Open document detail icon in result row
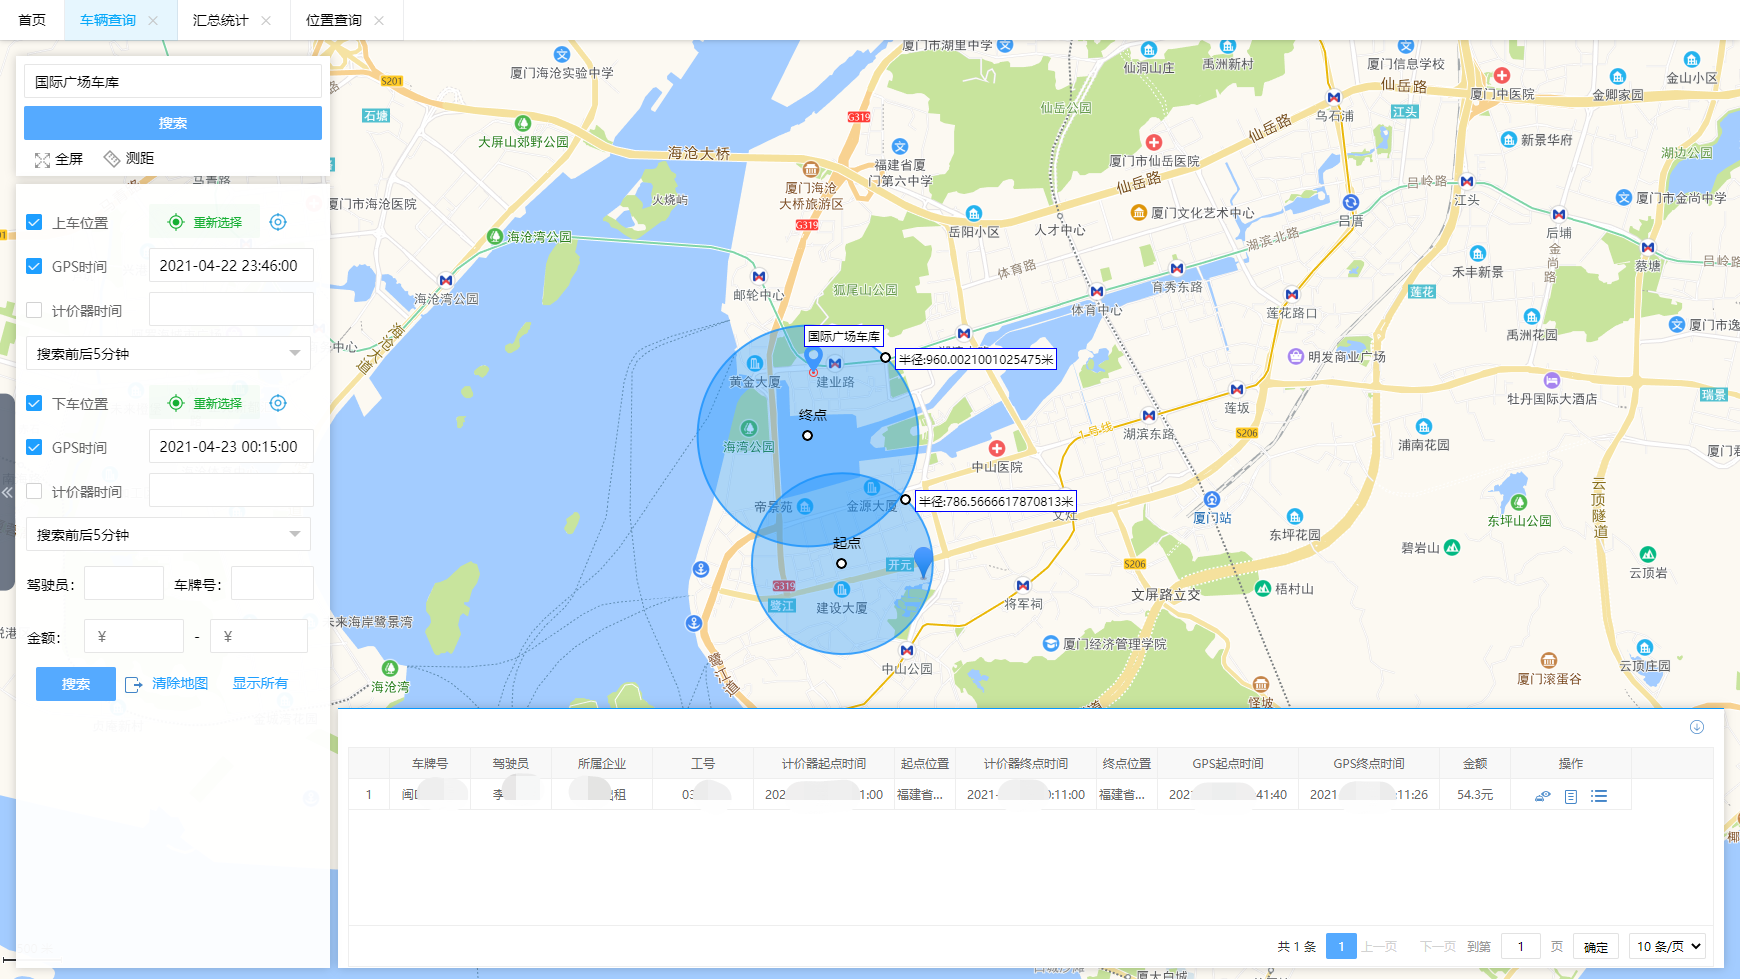The height and width of the screenshot is (979, 1740). (x=1571, y=796)
